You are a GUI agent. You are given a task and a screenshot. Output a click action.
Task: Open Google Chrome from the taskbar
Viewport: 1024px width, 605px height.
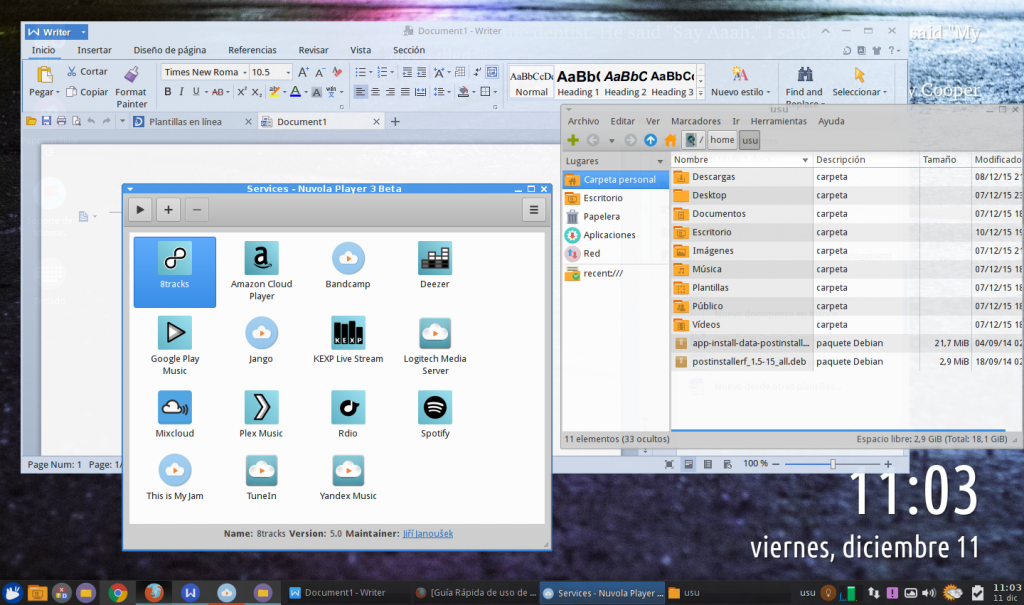(x=118, y=593)
